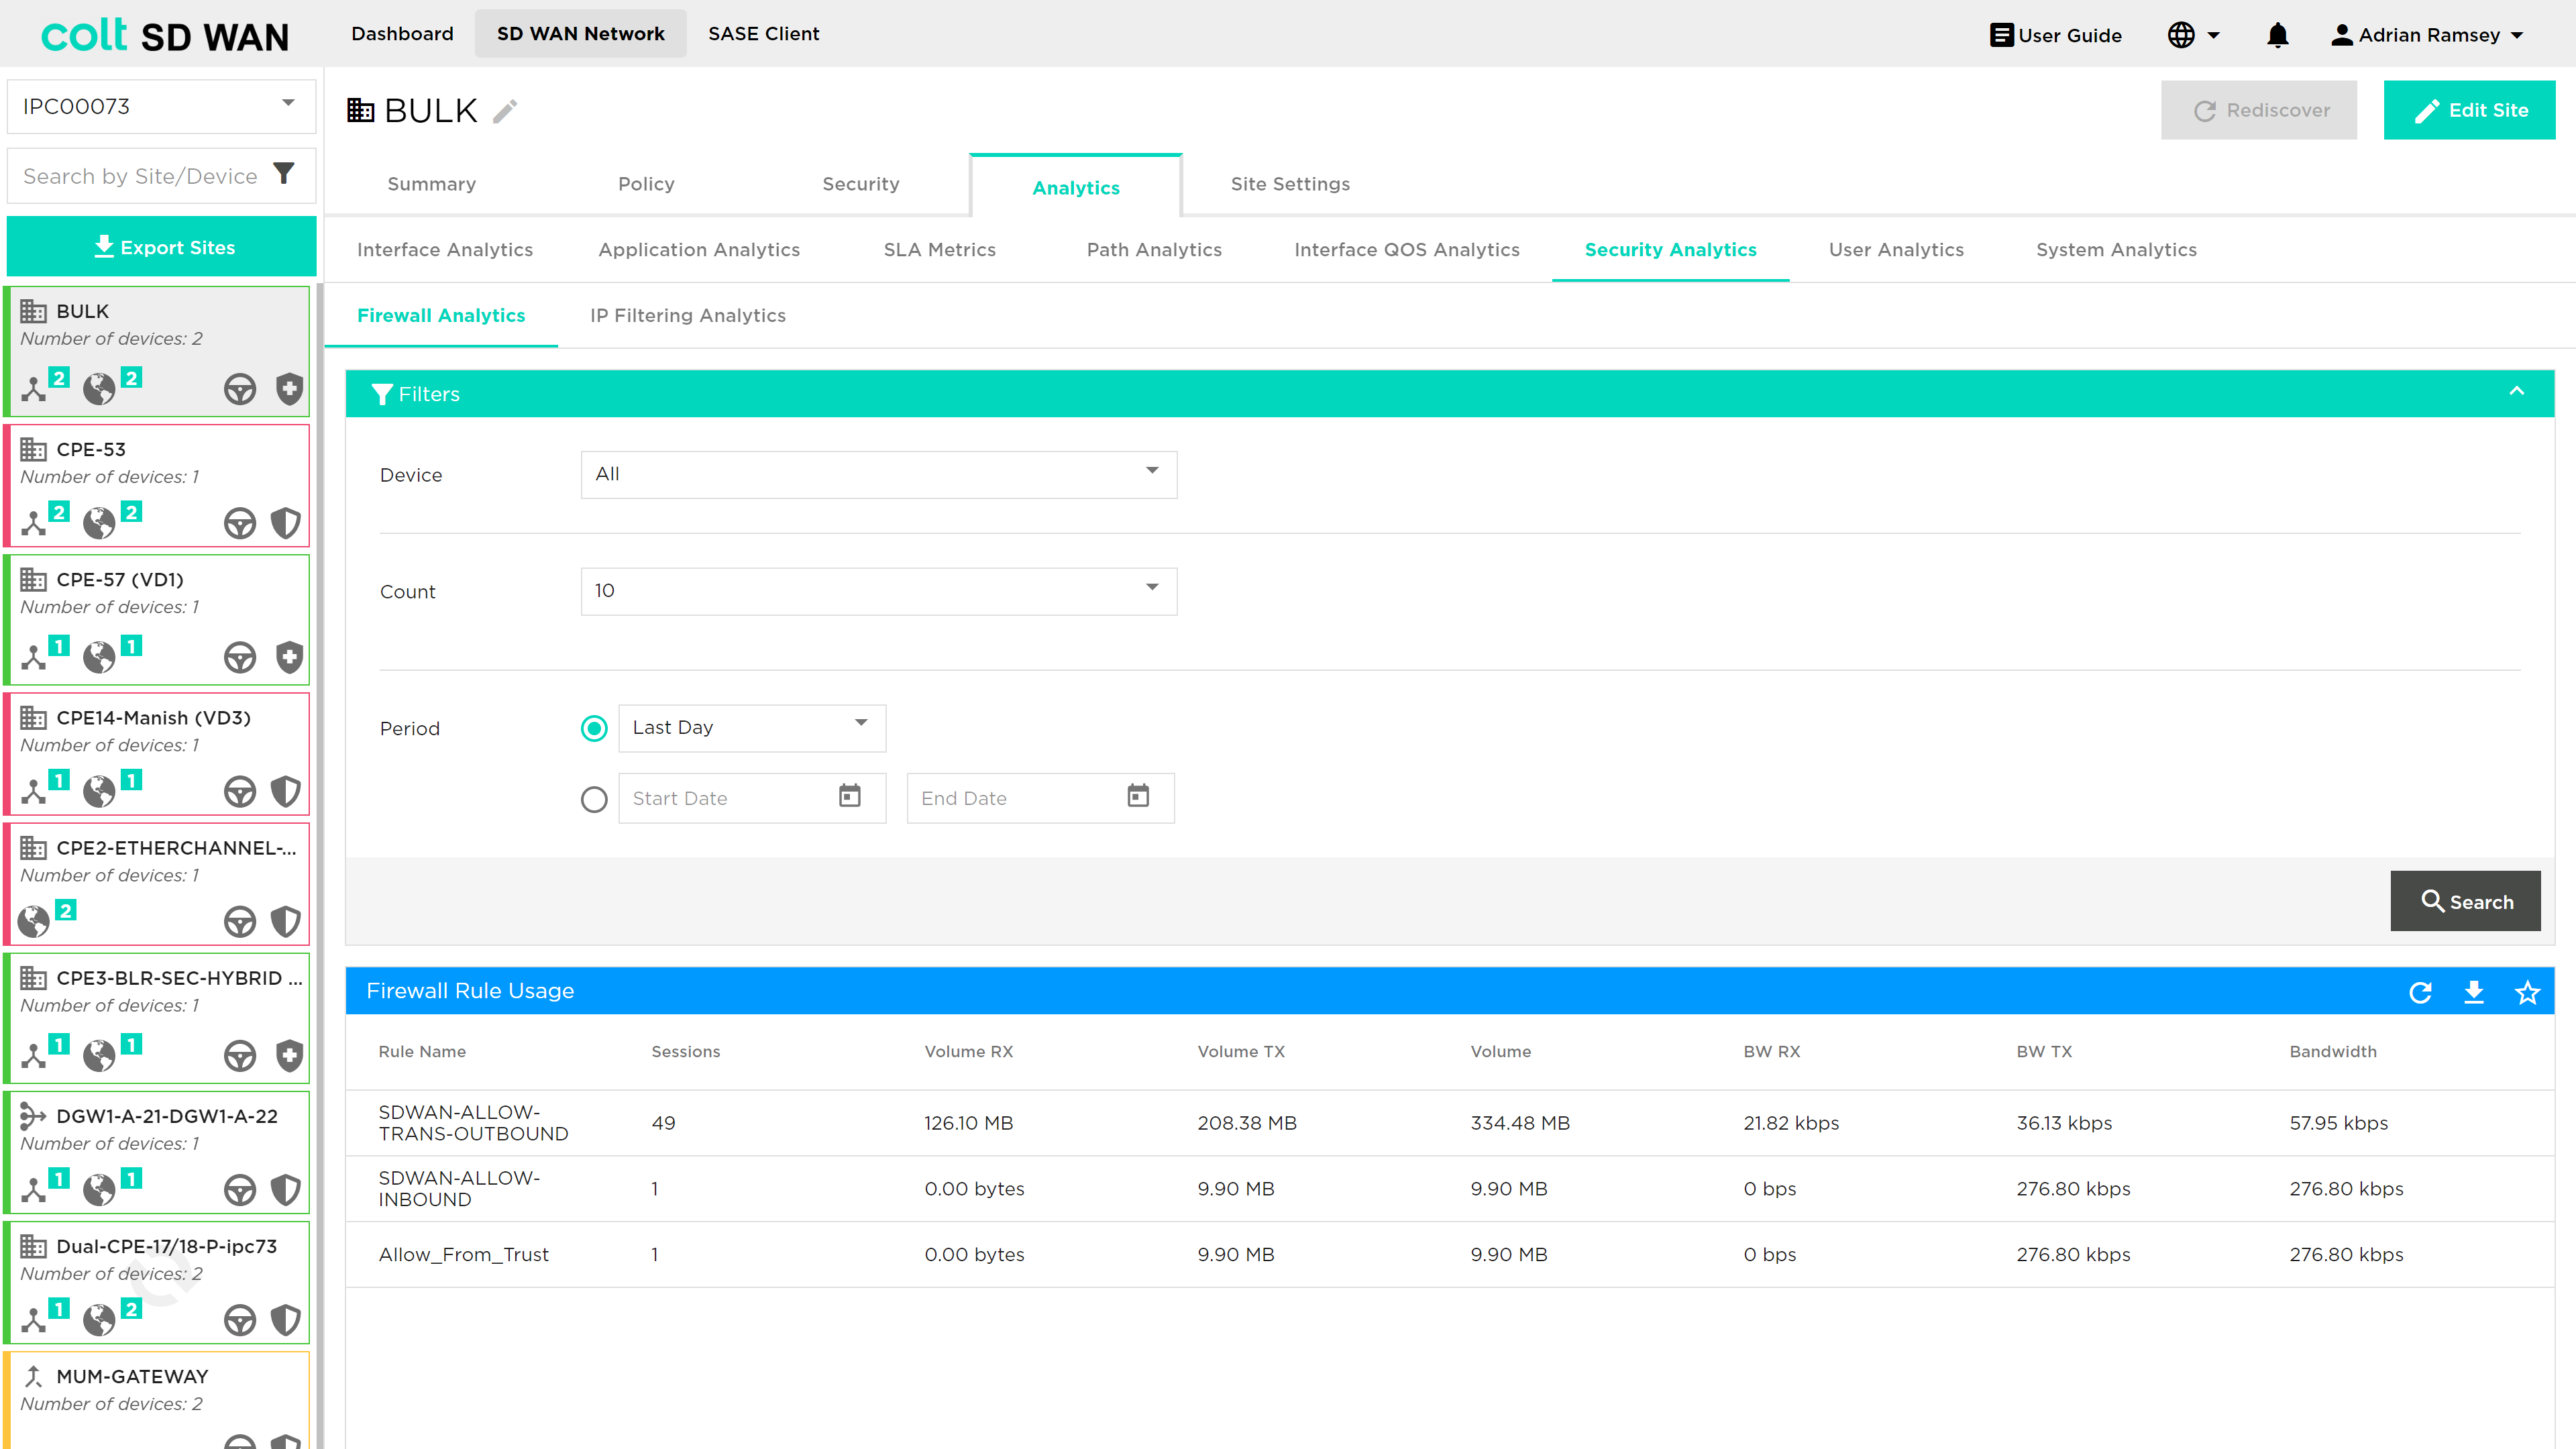Click the Start Date calendar icon
Screen dimensions: 2576x1449
point(849,797)
